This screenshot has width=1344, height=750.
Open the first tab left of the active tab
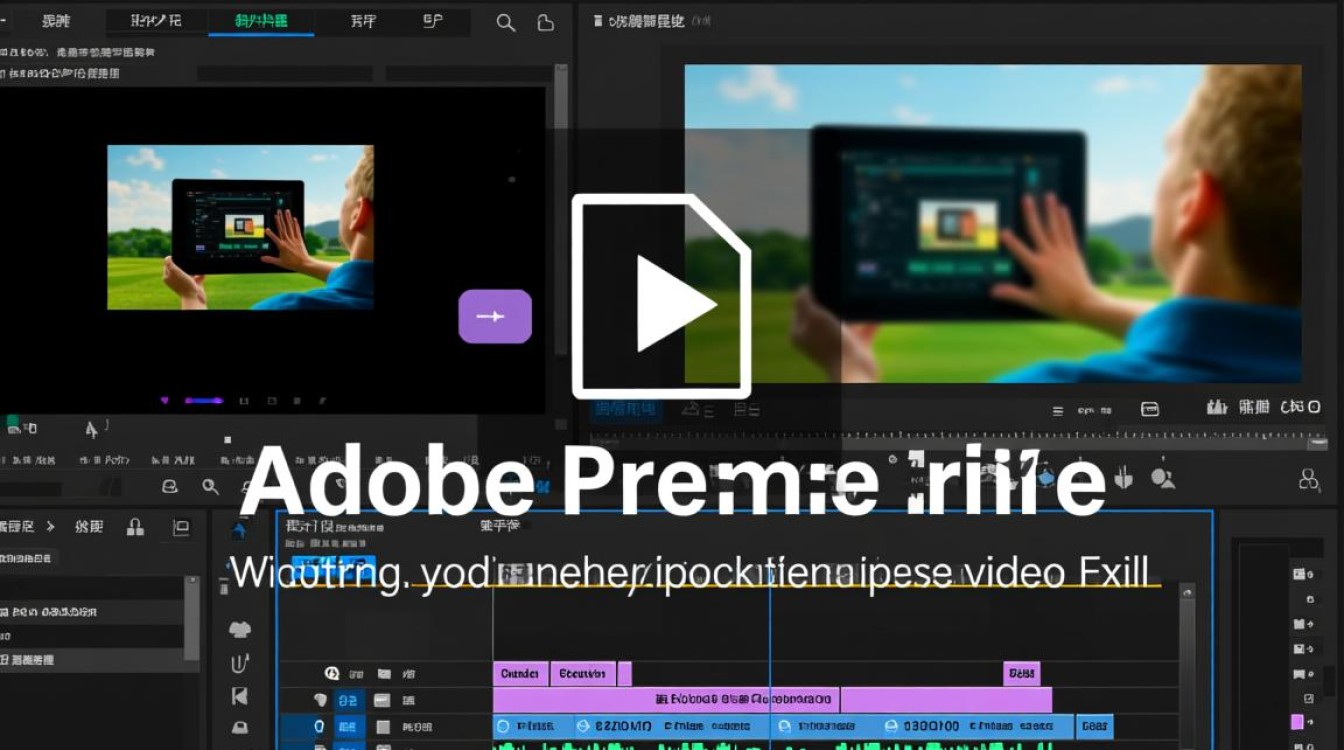tap(156, 21)
